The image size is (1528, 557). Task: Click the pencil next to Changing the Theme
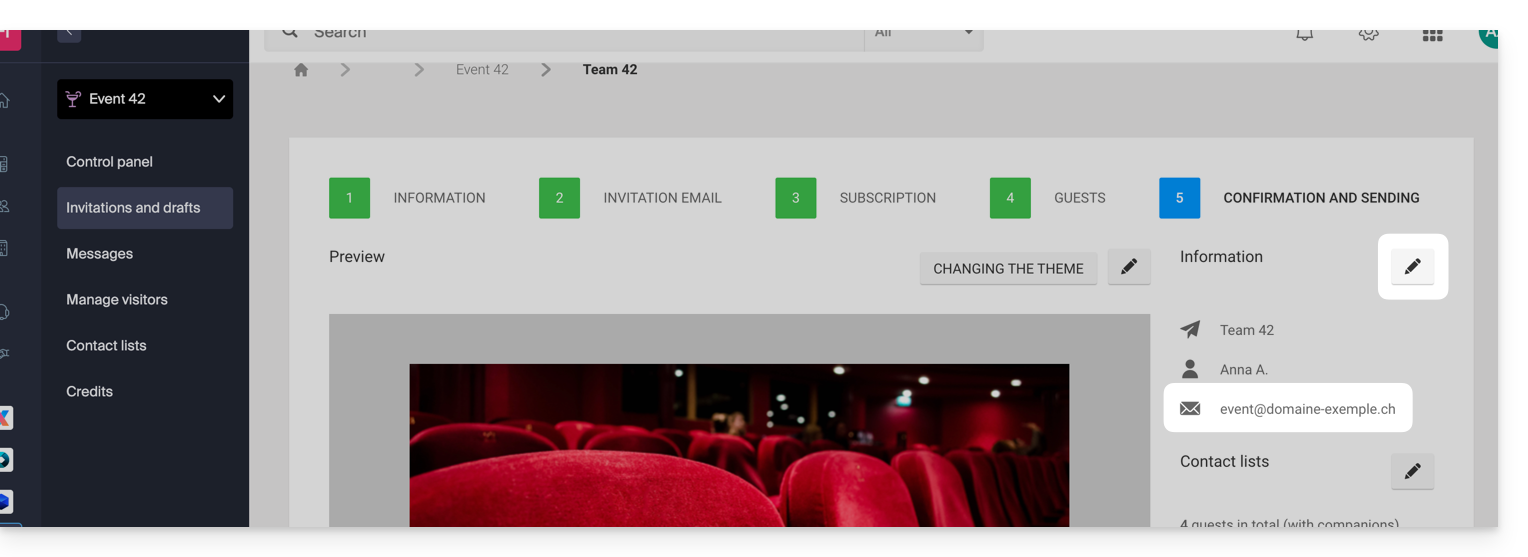pos(1129,267)
